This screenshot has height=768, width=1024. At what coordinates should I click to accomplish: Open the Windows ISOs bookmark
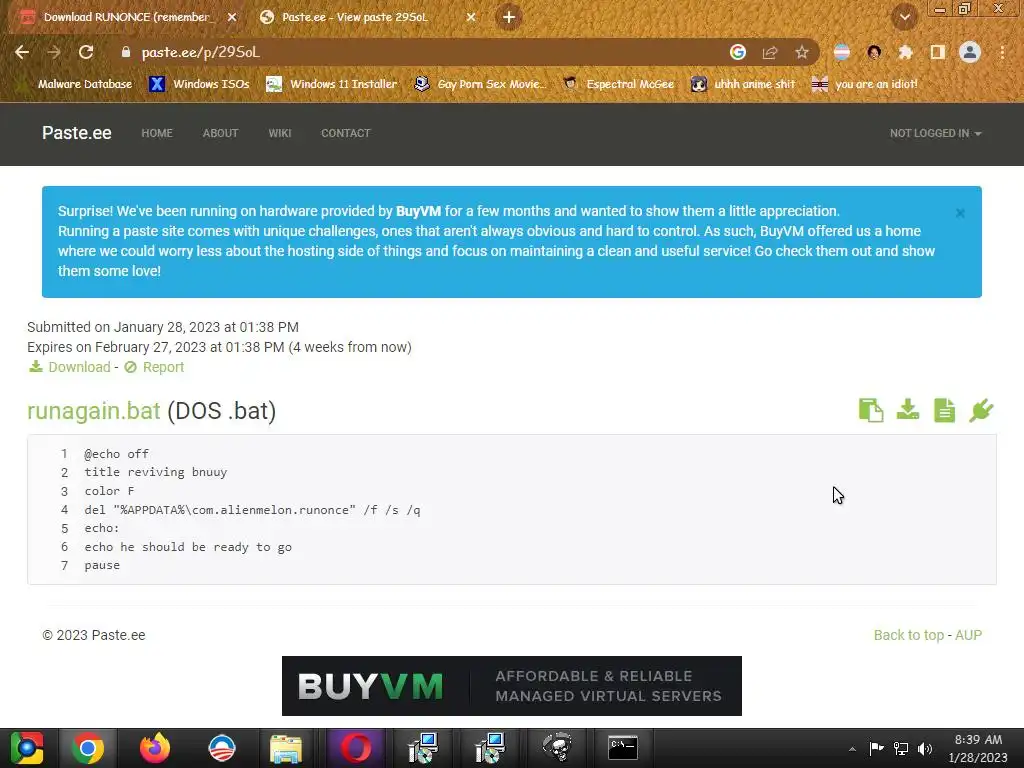tap(199, 84)
